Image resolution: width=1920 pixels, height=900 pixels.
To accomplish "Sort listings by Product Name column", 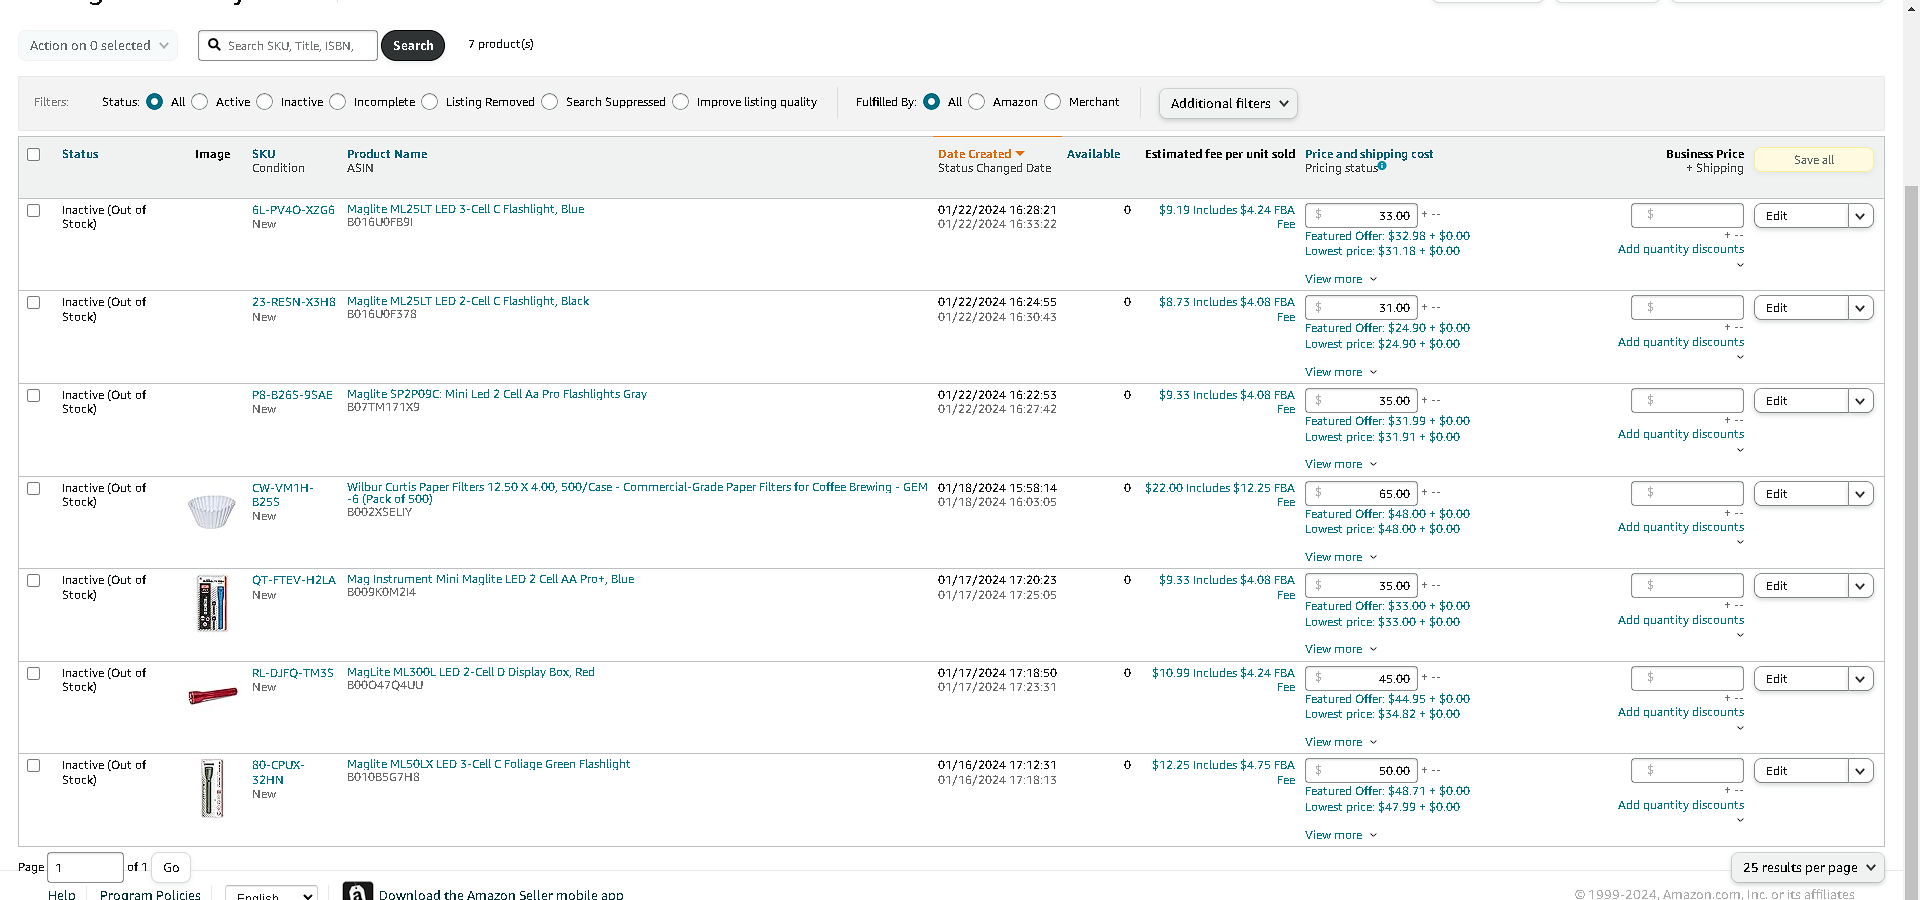I will 387,154.
